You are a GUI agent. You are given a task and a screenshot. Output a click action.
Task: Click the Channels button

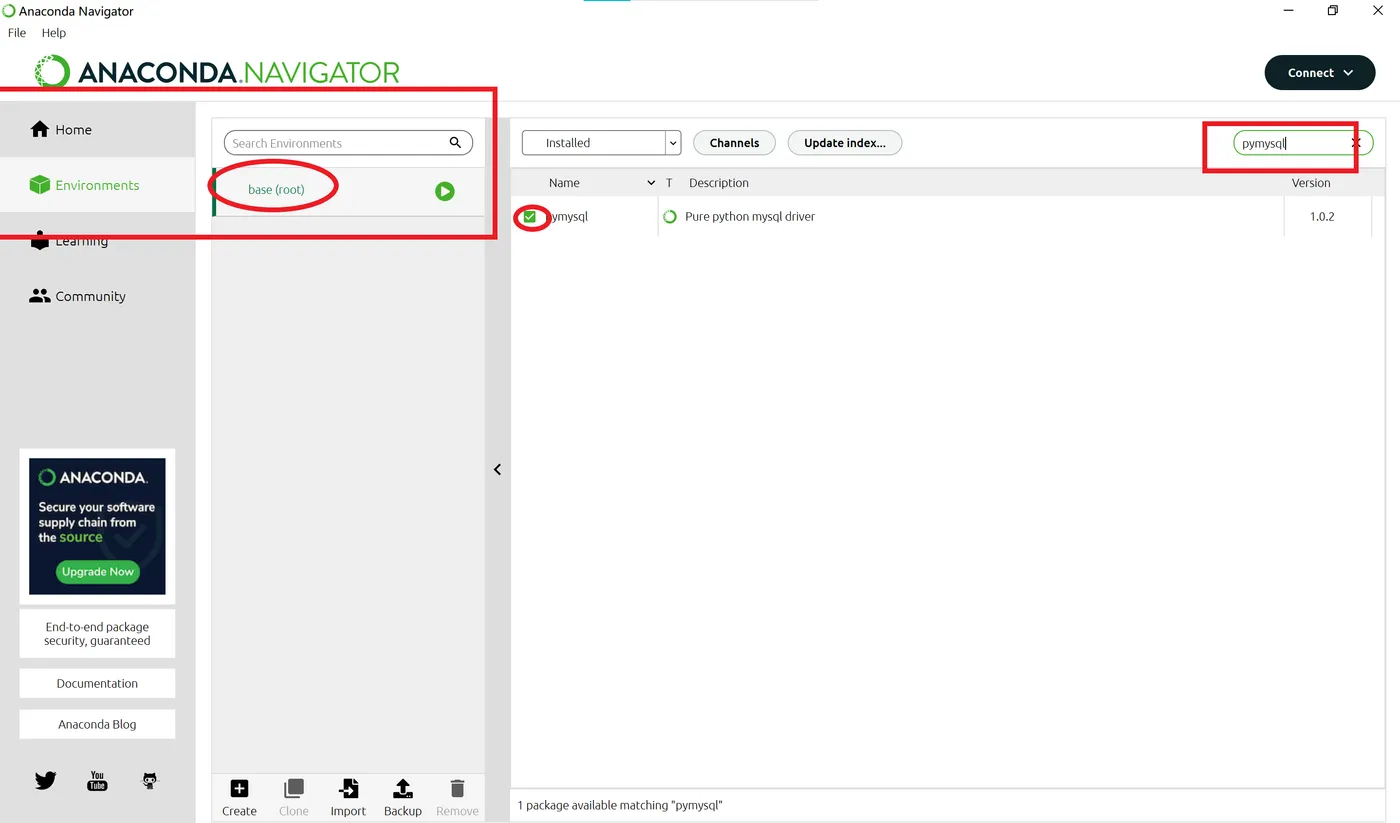pos(735,143)
